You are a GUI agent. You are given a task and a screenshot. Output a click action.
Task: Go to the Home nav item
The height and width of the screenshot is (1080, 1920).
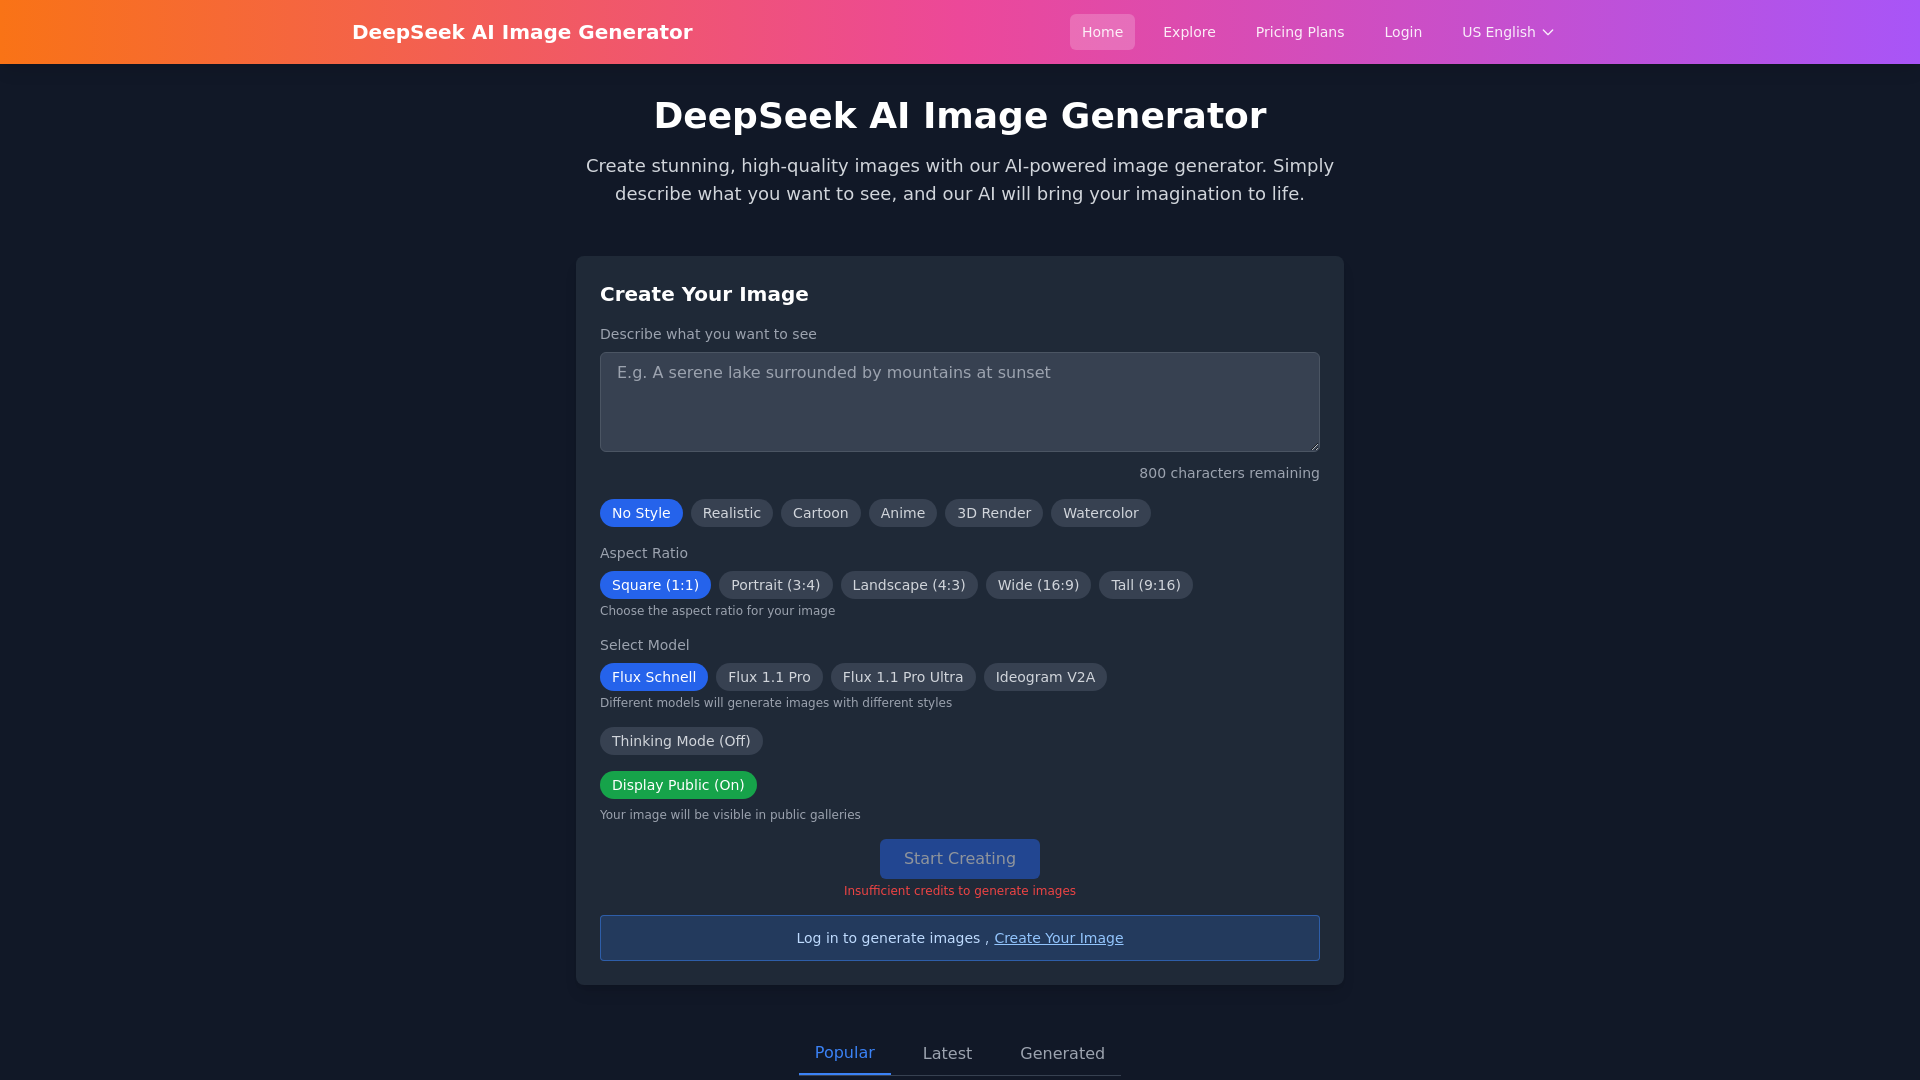(x=1102, y=32)
